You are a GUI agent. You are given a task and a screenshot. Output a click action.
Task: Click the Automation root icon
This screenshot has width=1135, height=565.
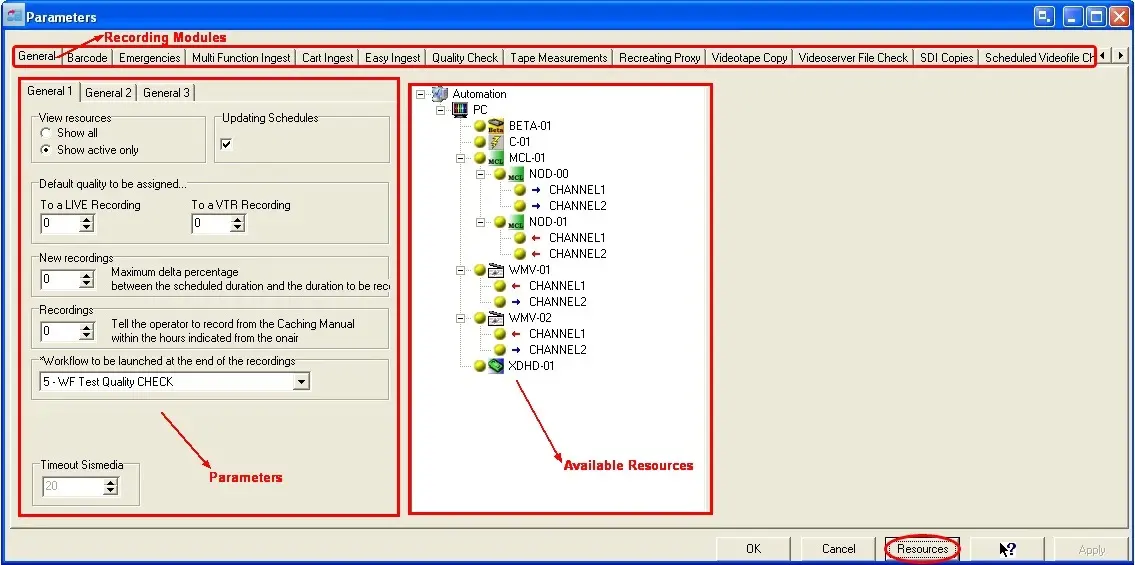click(440, 94)
